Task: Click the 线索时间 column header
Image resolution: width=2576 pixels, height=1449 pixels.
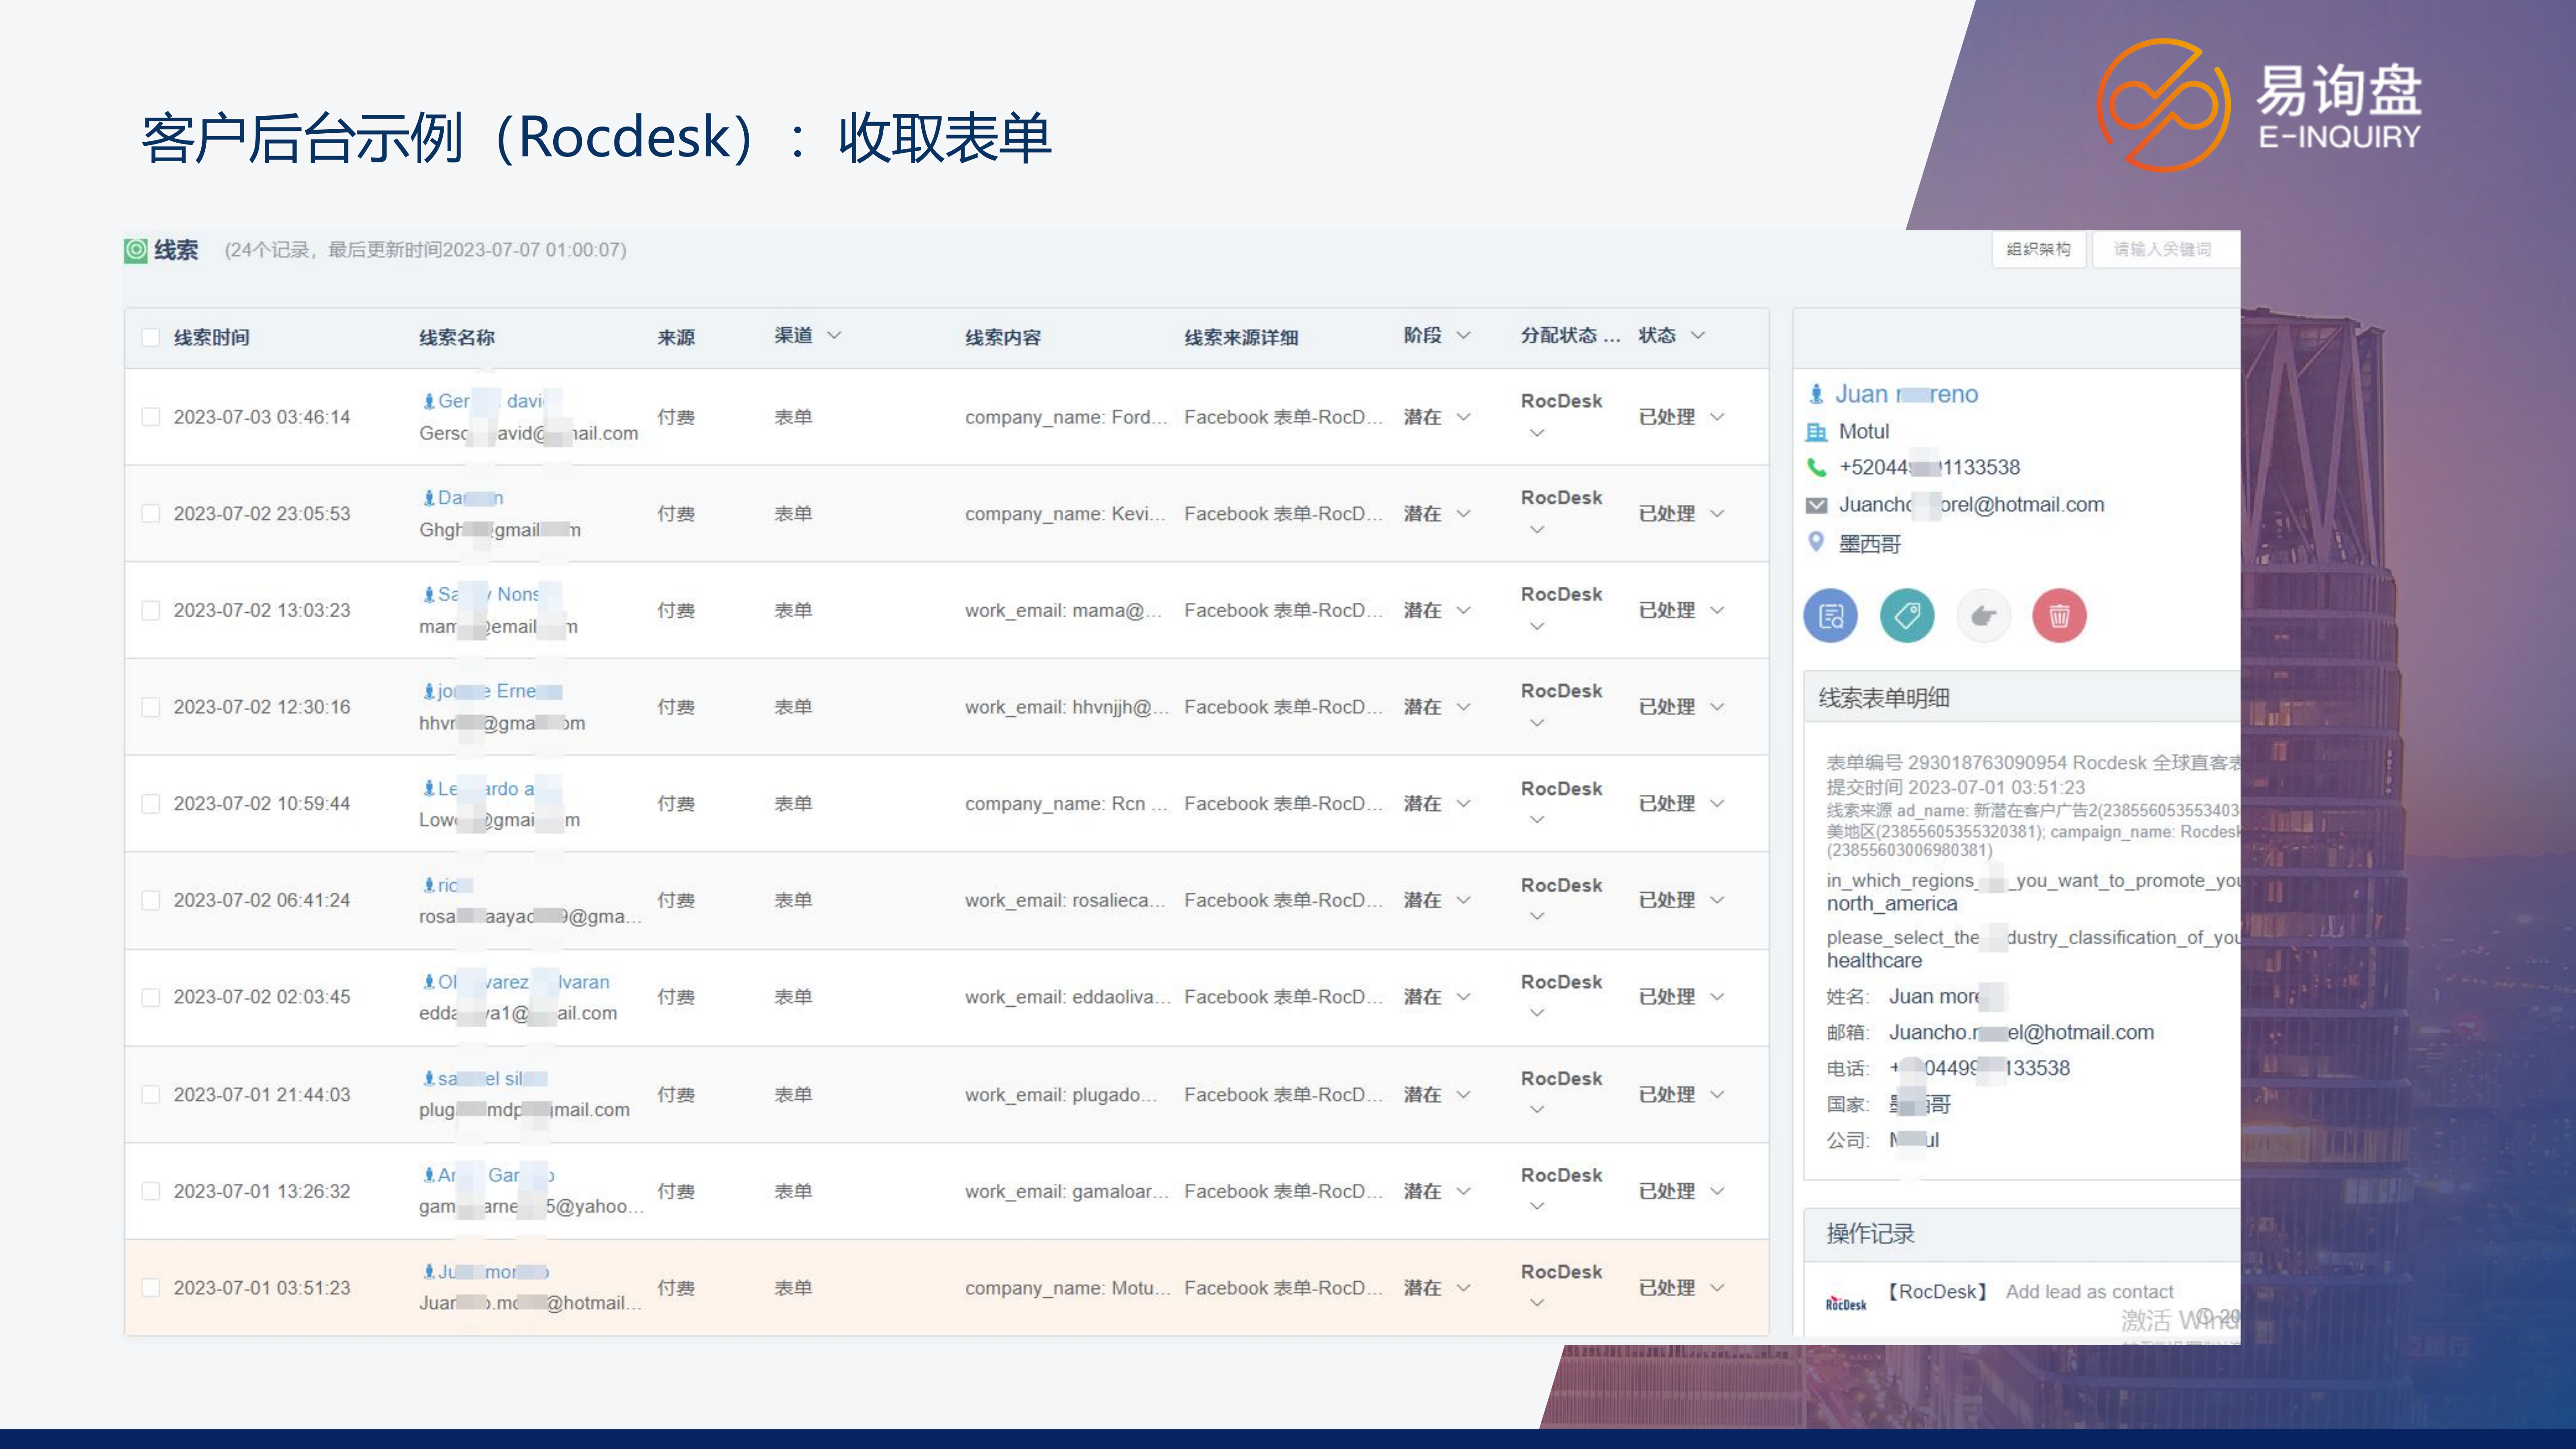Action: 212,338
